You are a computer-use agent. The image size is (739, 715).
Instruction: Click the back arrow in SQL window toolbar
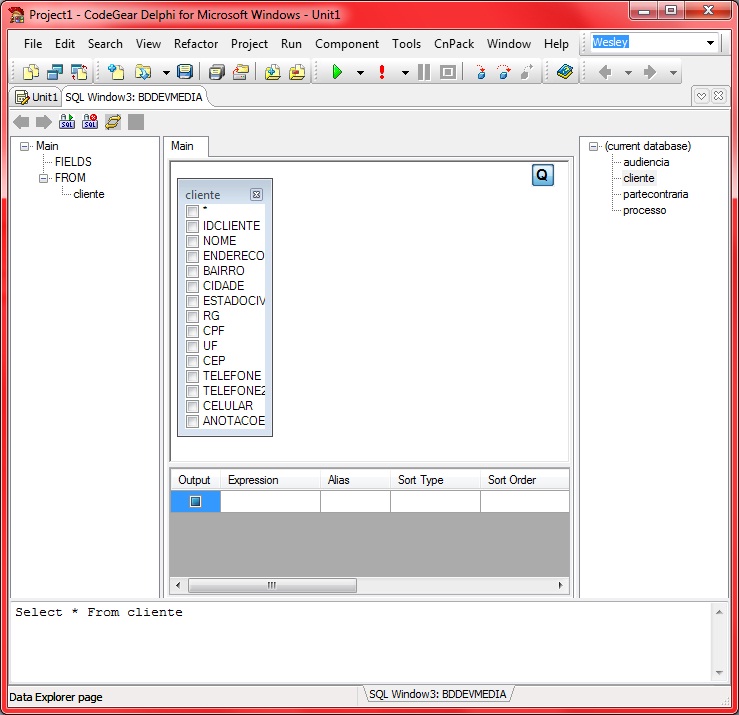tap(21, 122)
